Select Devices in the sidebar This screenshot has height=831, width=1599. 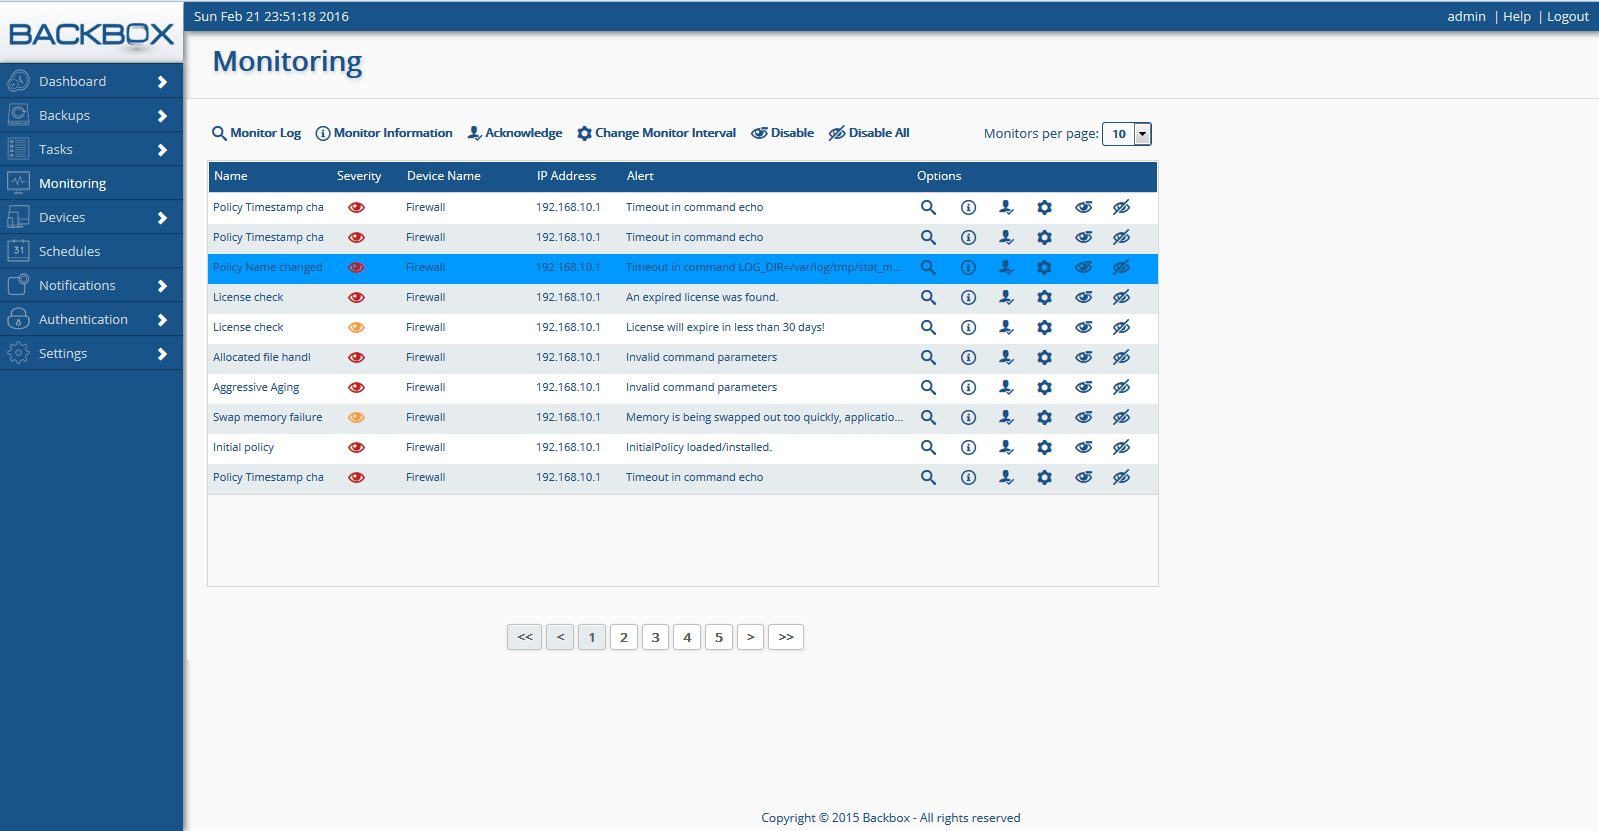[62, 218]
